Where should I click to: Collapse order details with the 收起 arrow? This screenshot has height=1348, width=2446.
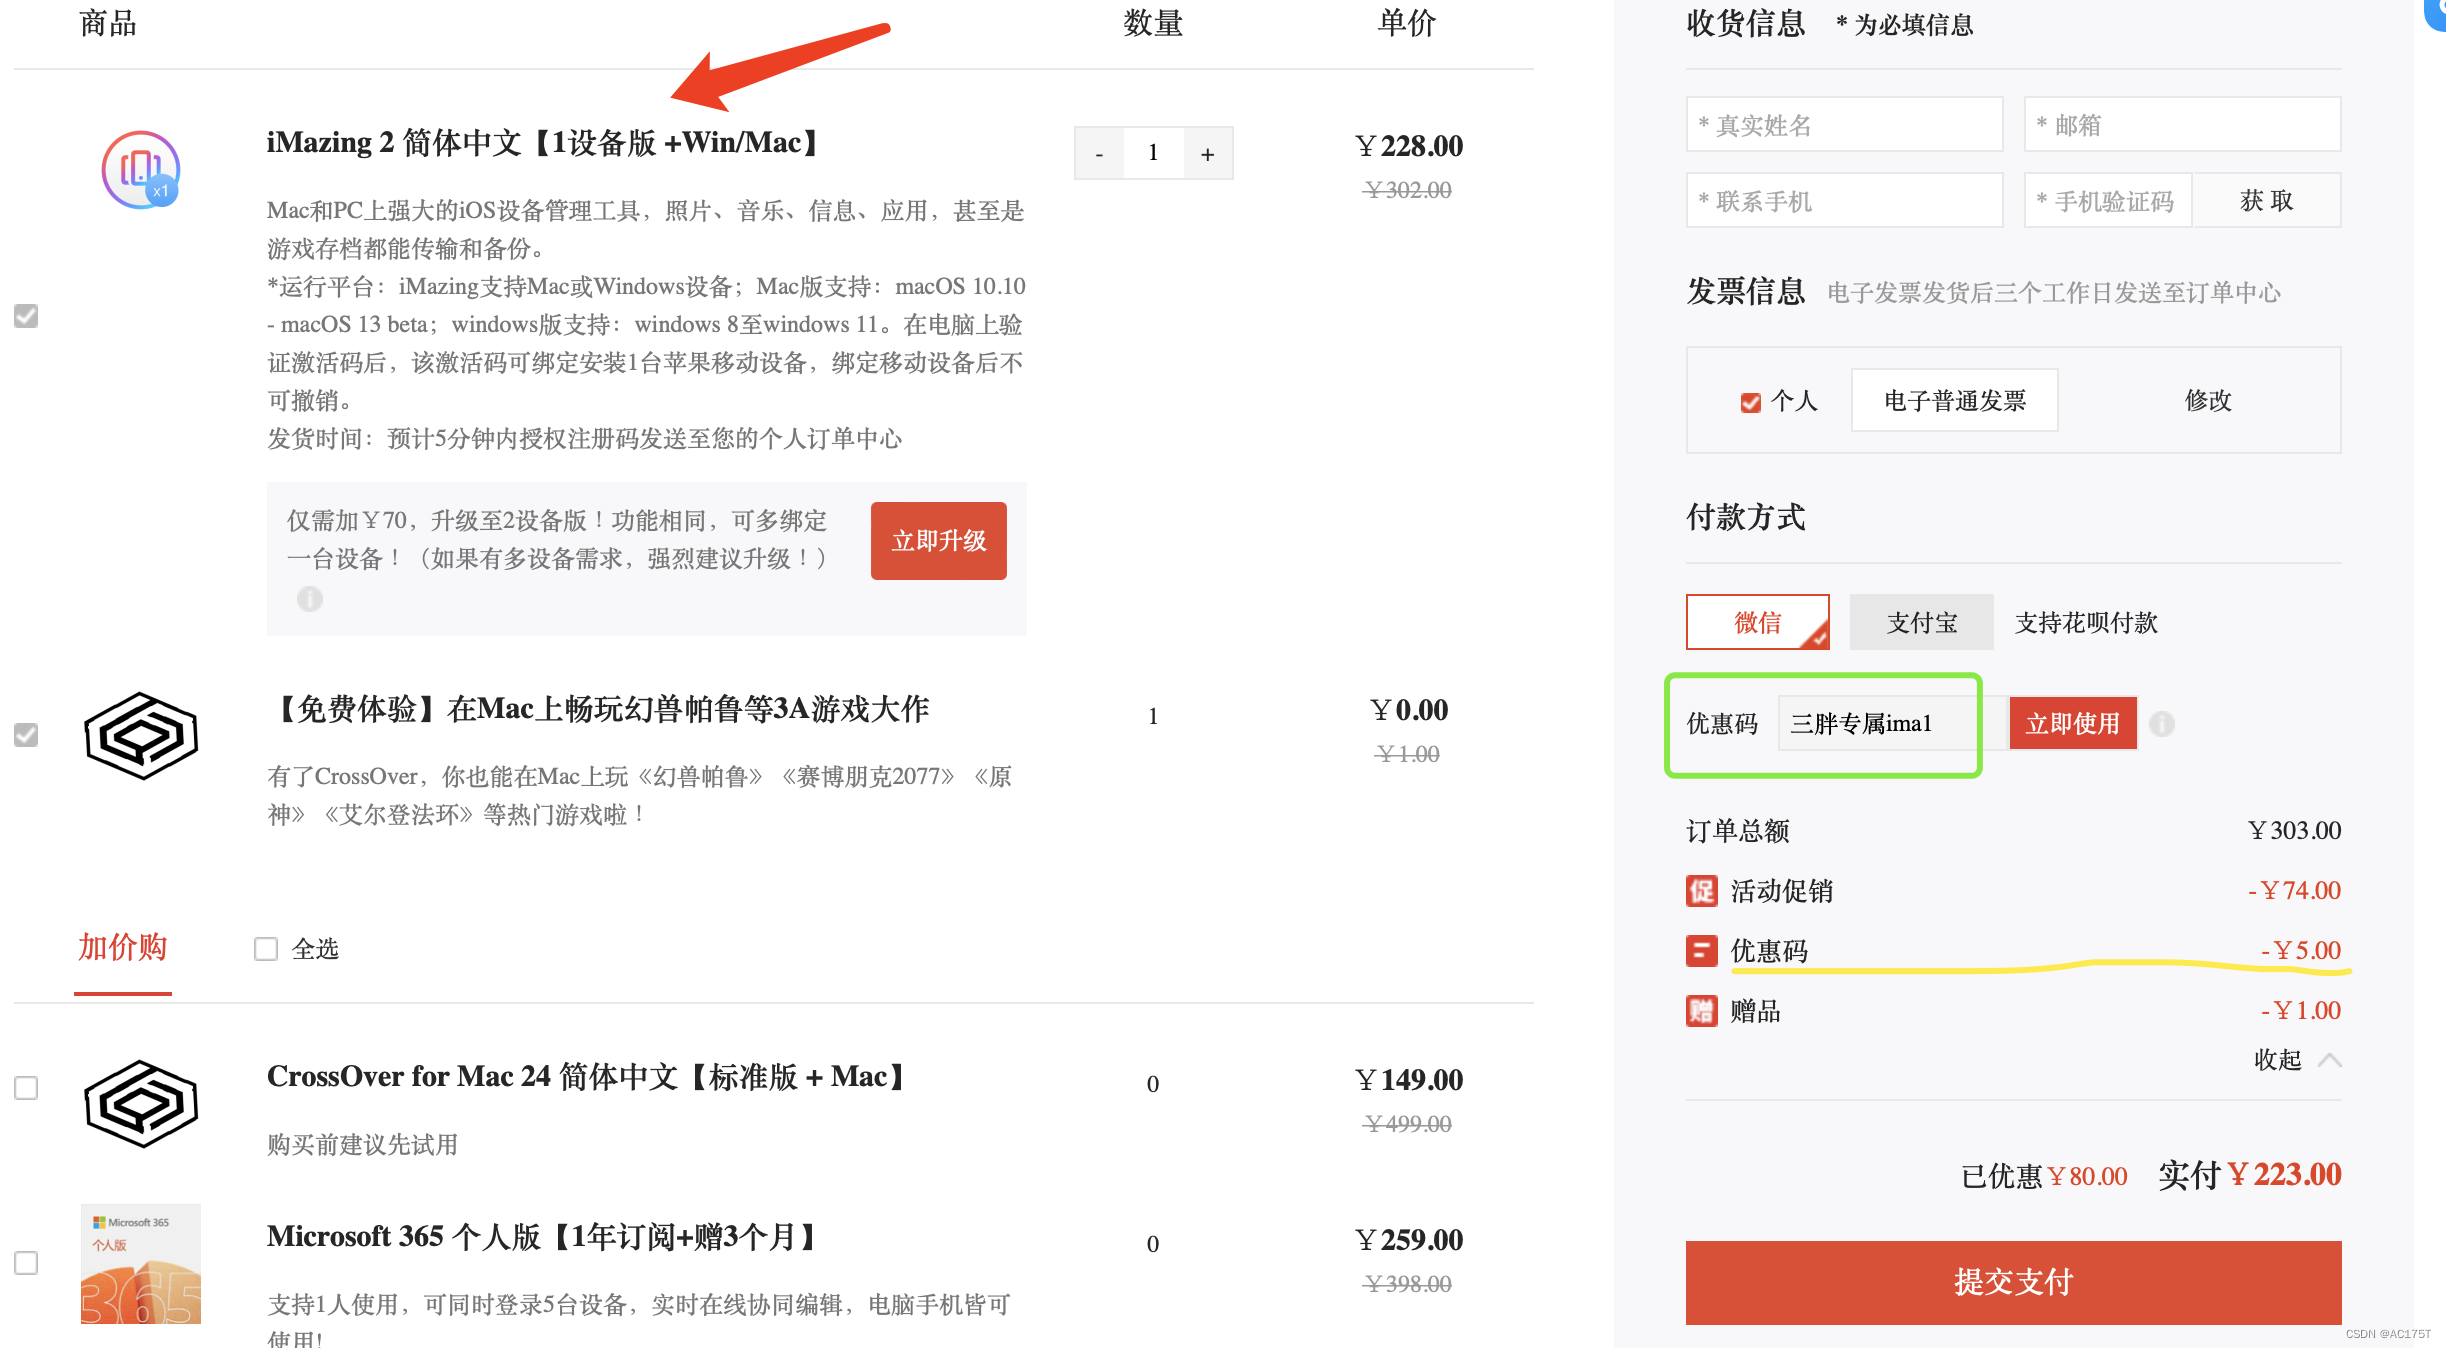(x=2329, y=1060)
